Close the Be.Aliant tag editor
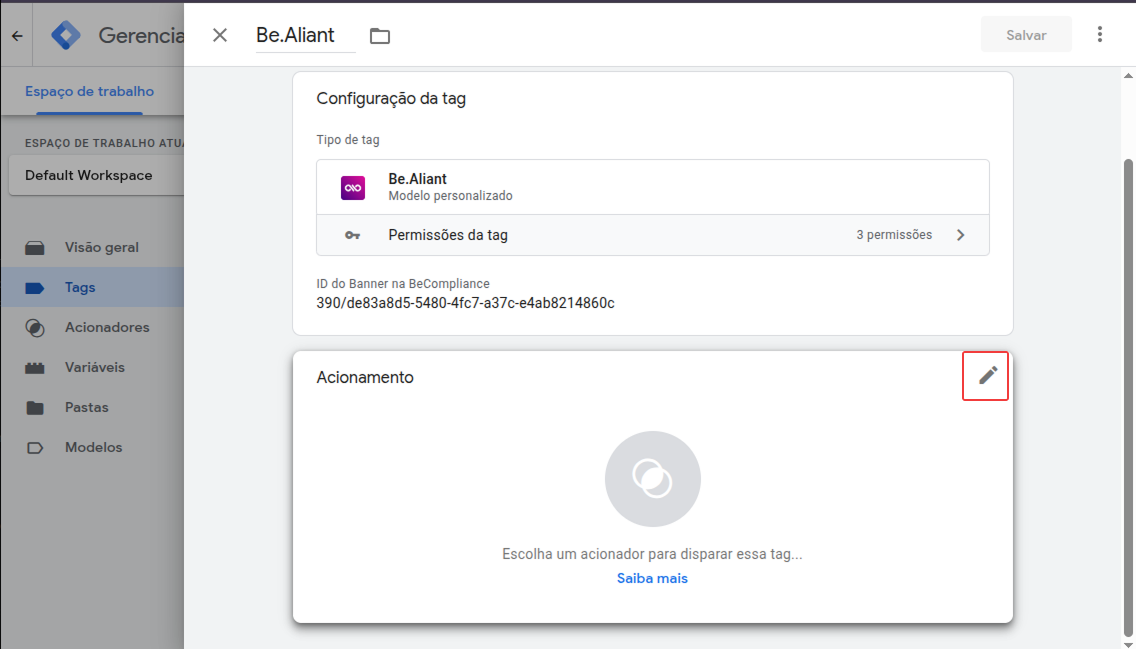The image size is (1136, 649). (220, 35)
